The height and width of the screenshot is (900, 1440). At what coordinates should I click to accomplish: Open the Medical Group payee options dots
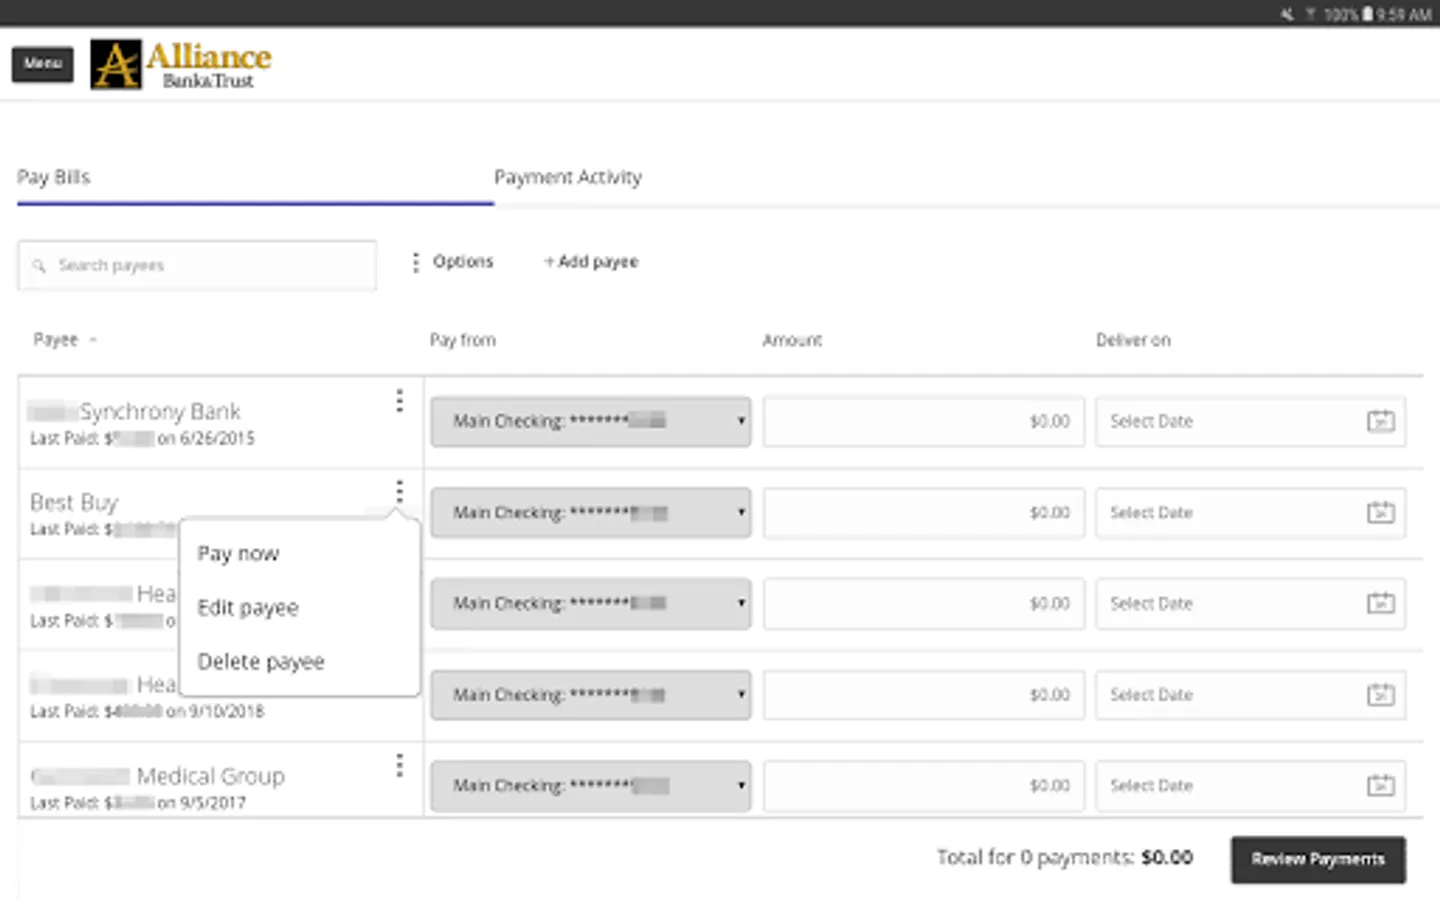click(x=399, y=765)
